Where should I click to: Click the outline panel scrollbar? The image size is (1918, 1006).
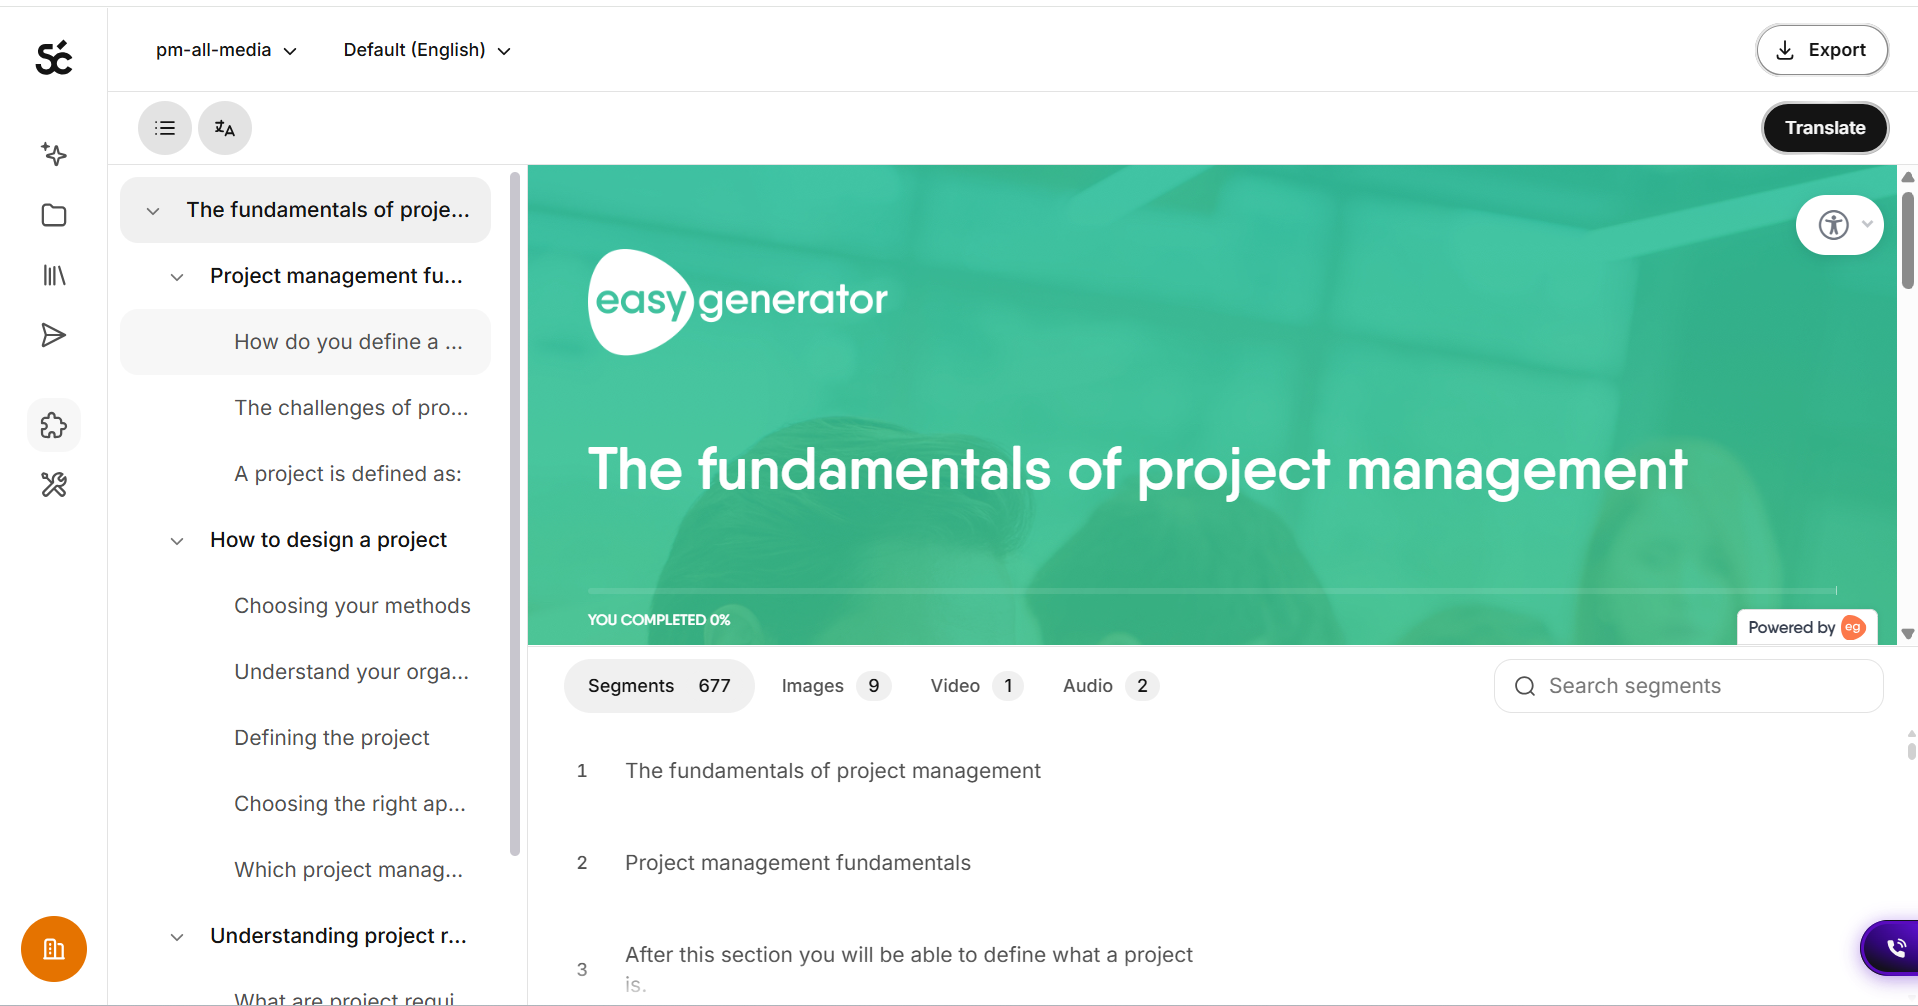pos(515,514)
